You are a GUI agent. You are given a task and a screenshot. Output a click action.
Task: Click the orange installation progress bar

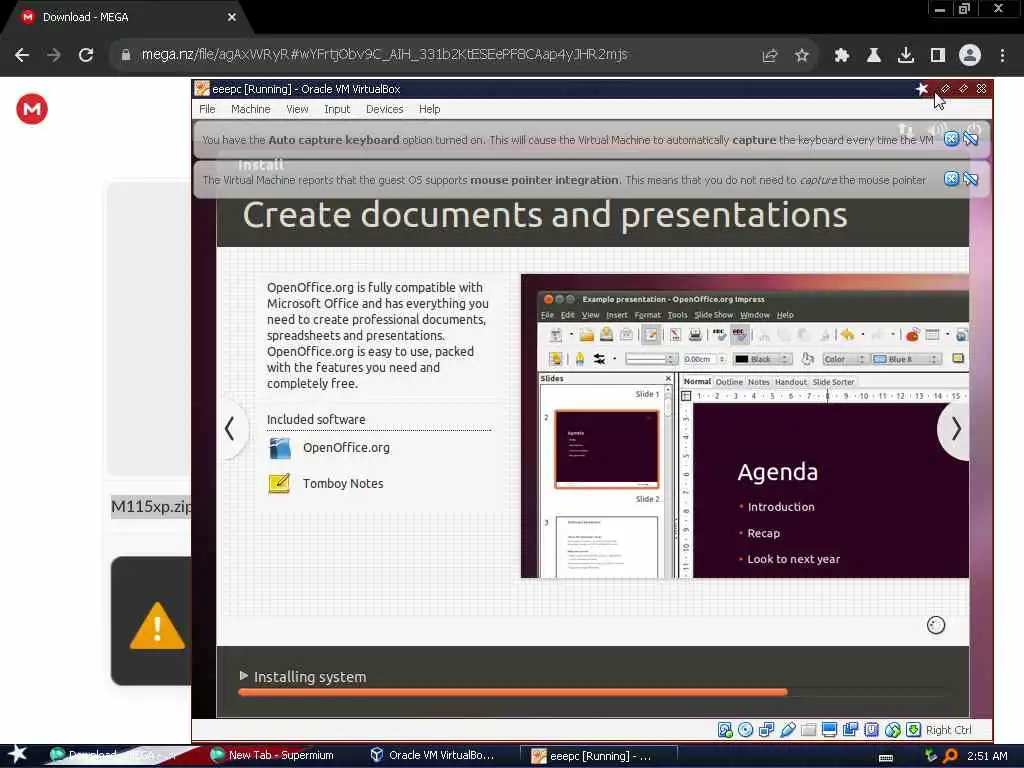513,692
